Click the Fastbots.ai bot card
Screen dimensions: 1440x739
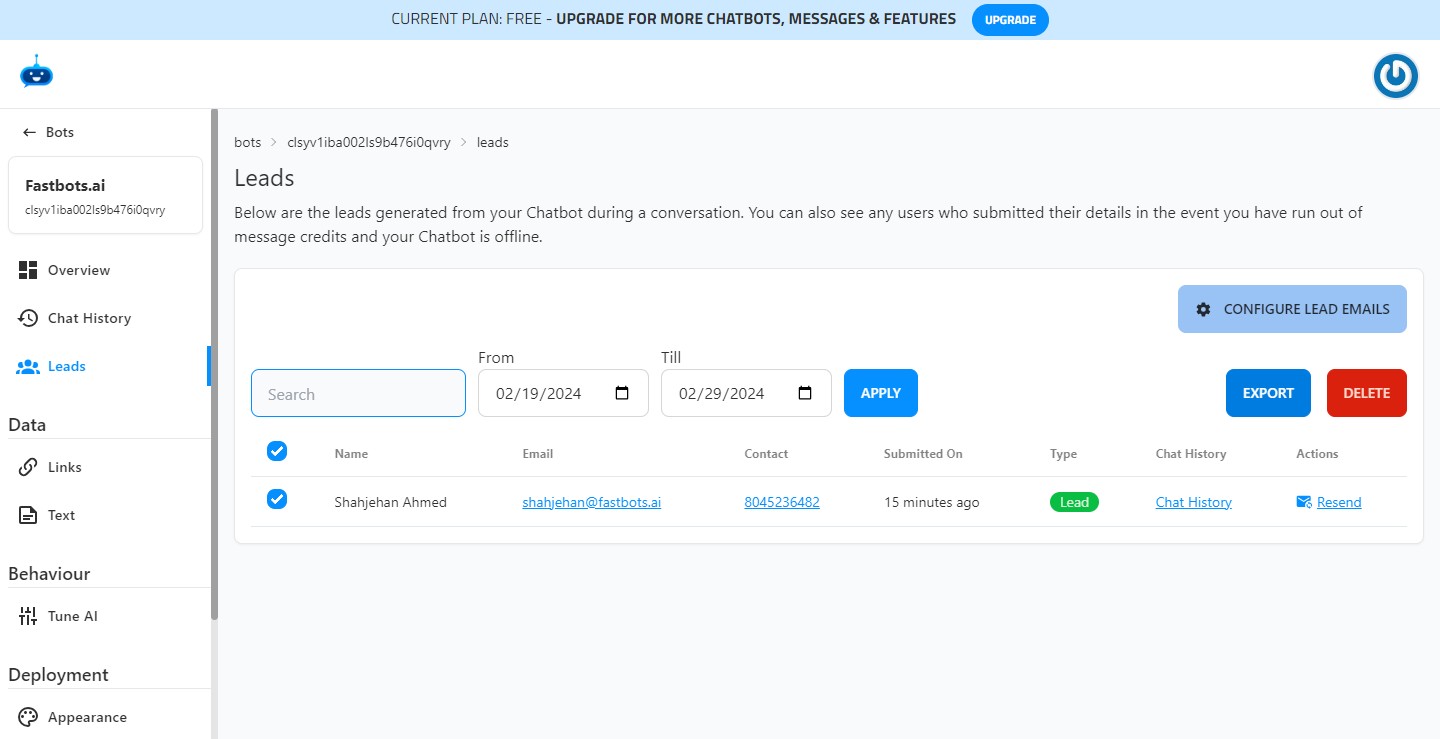coord(105,195)
